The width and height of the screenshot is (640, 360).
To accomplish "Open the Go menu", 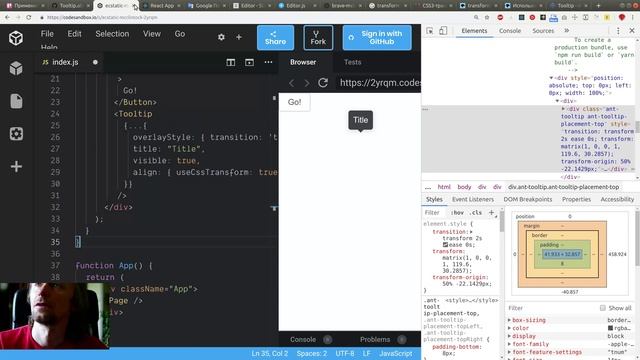I will tap(180, 34).
